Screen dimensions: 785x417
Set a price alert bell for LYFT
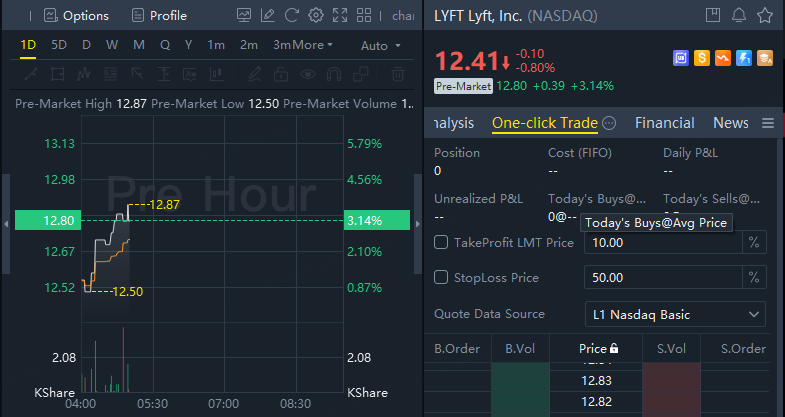pyautogui.click(x=739, y=15)
